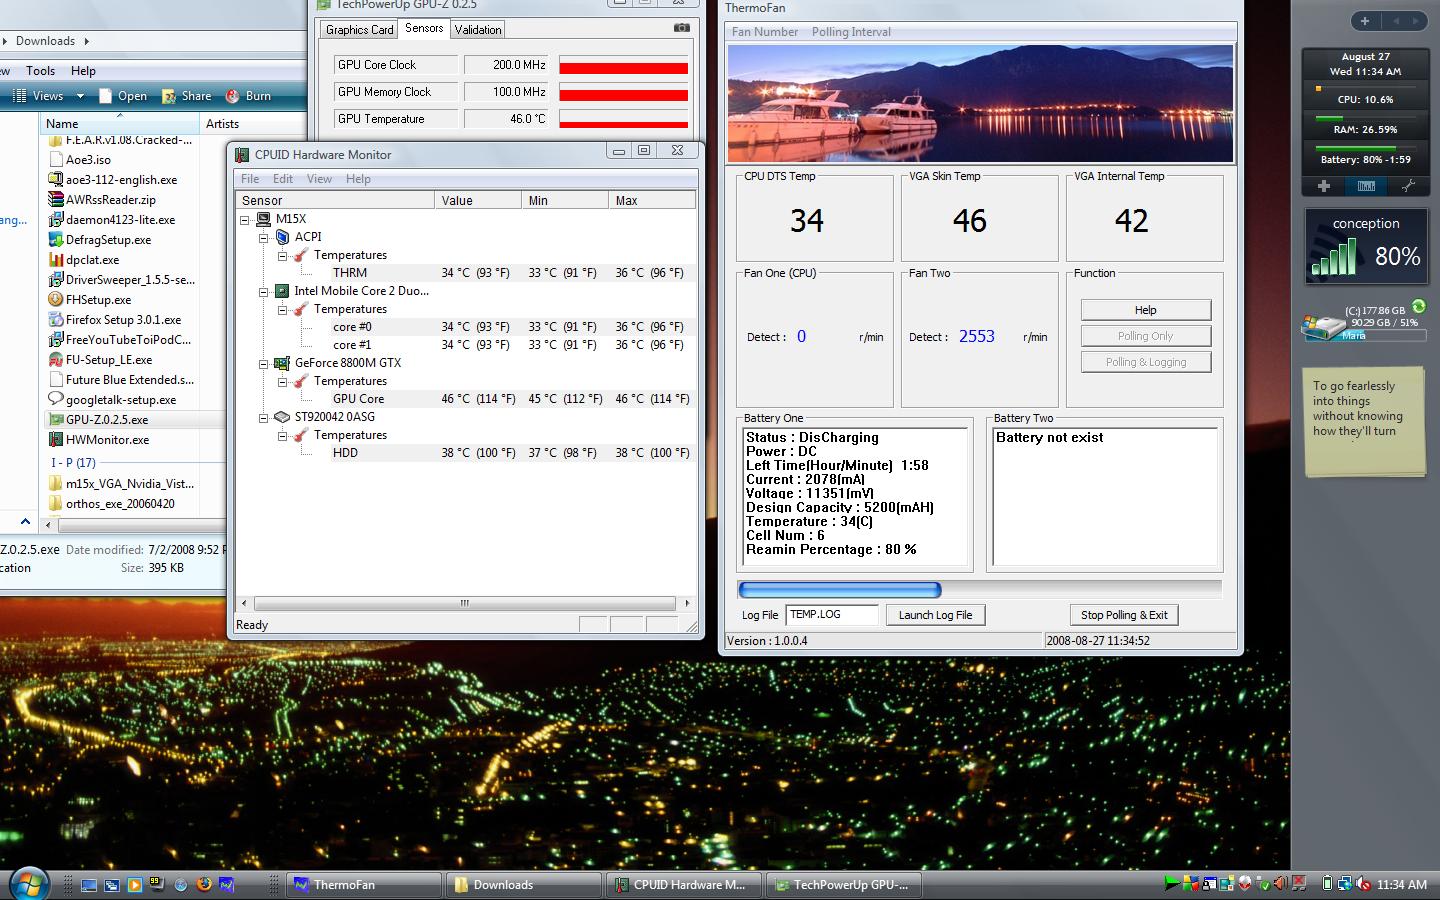Image resolution: width=1440 pixels, height=900 pixels.
Task: Click the Help button in ThermoFan
Action: point(1145,310)
